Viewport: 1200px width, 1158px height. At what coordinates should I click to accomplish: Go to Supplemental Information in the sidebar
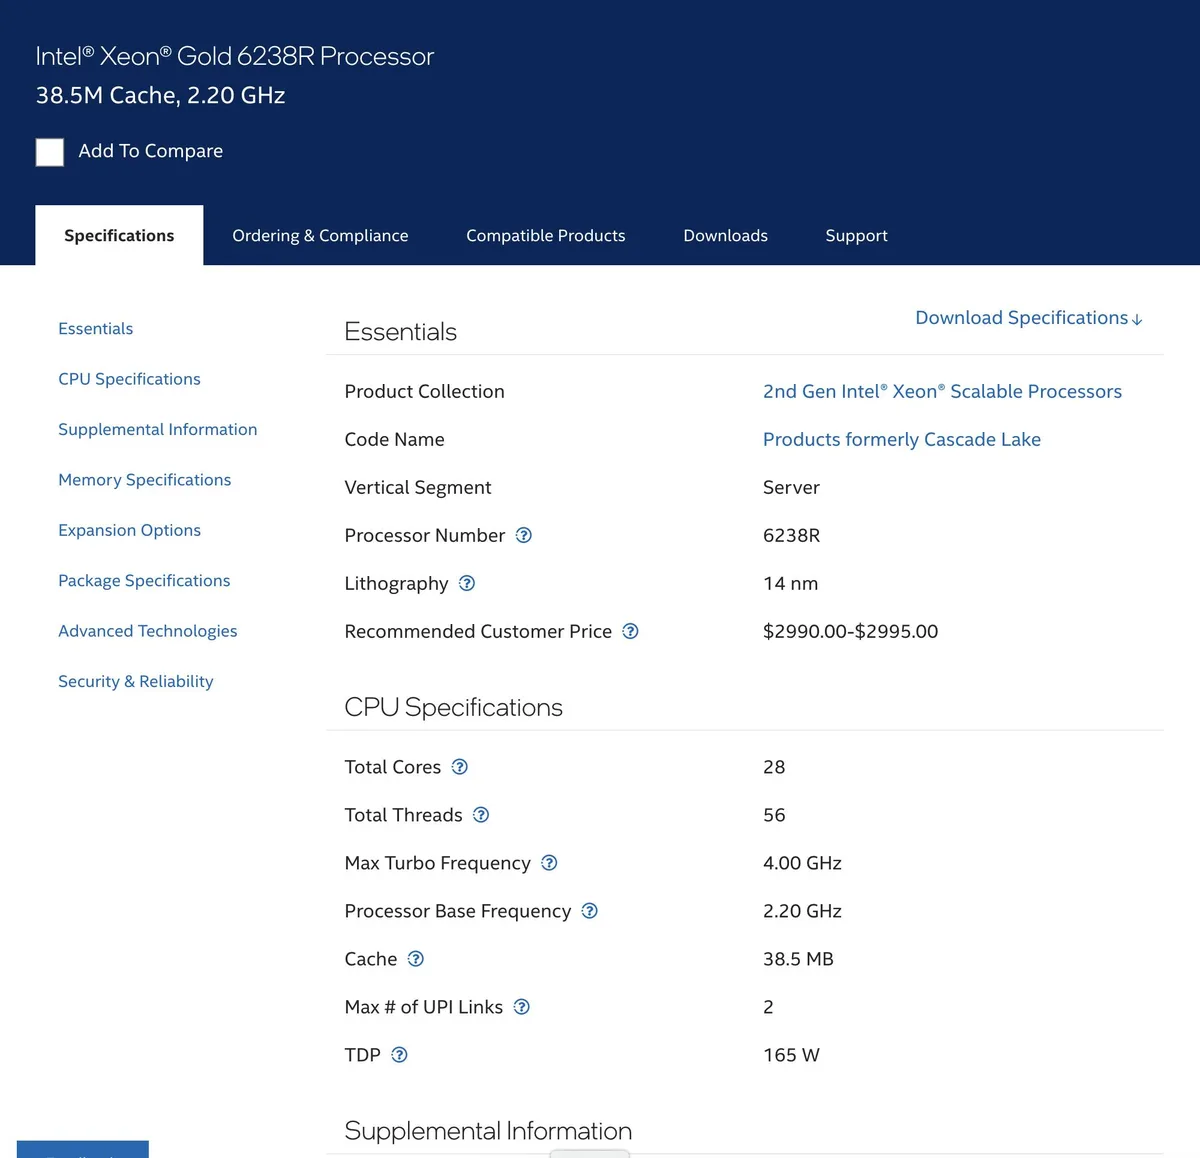158,429
